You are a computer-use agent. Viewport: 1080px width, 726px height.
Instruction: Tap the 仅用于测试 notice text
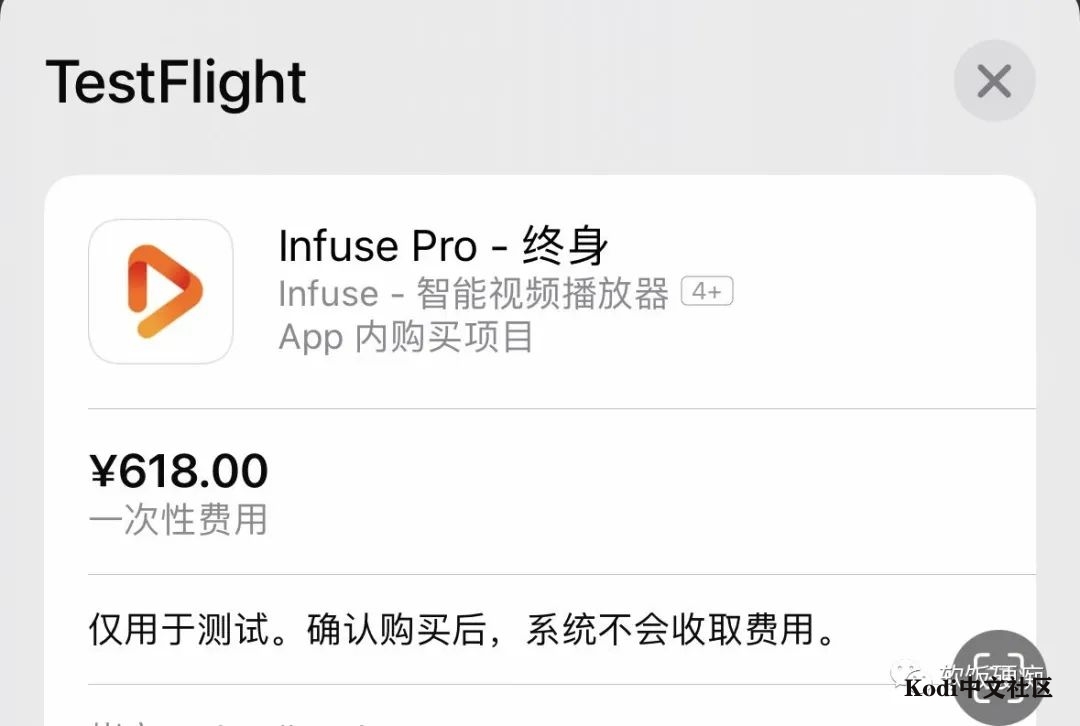tap(178, 630)
